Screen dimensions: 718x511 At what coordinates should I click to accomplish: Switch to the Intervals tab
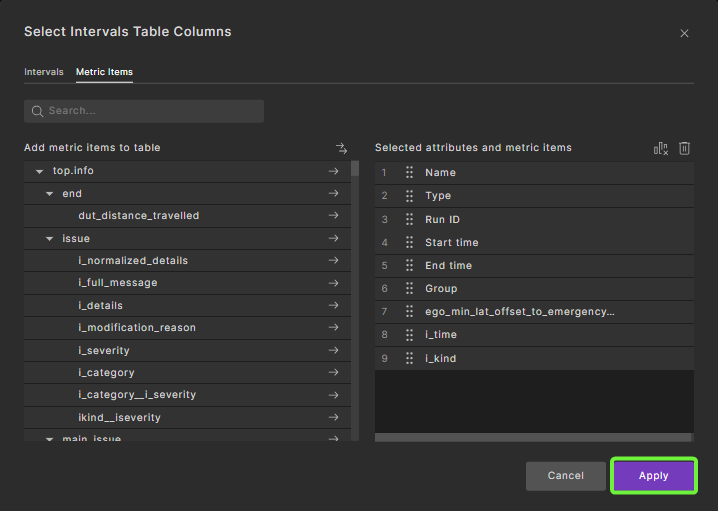pyautogui.click(x=44, y=72)
